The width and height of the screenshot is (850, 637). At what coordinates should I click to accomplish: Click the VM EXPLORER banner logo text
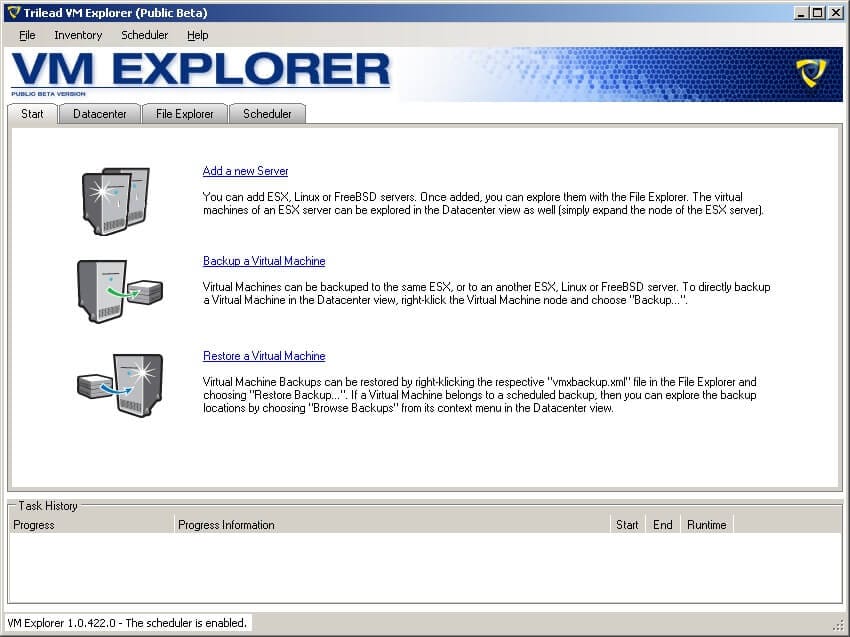tap(201, 69)
